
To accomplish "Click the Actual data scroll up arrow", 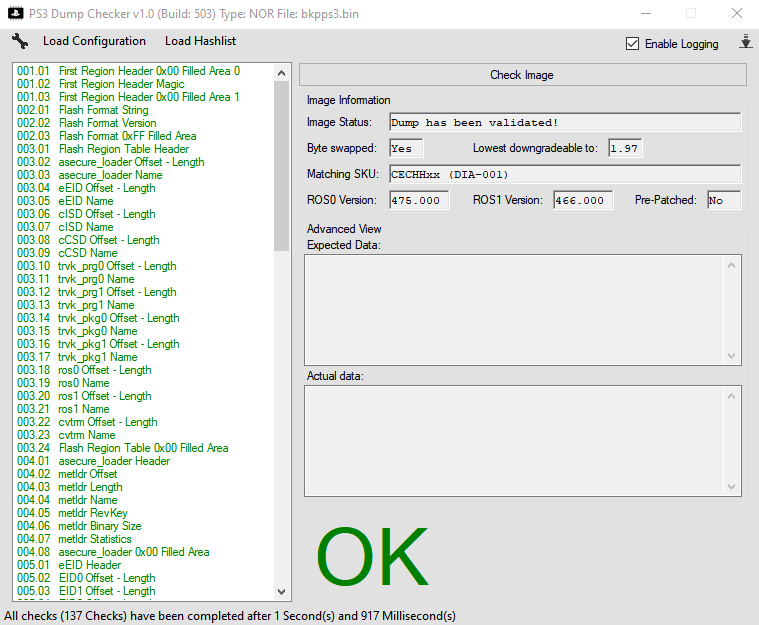I will (731, 396).
